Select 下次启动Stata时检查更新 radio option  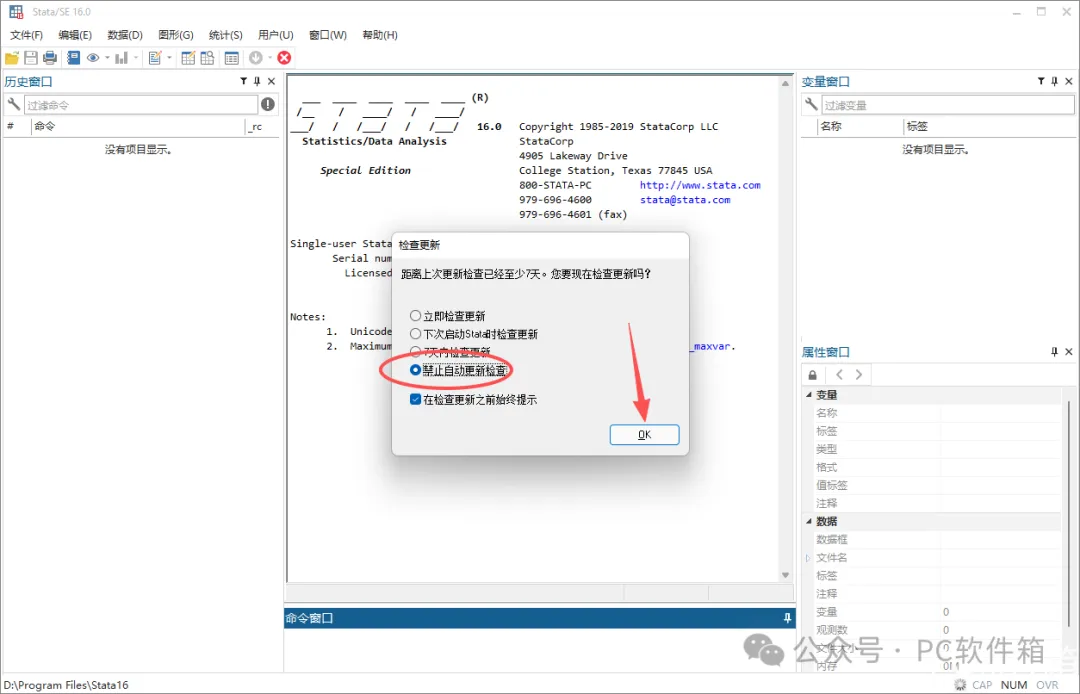pos(415,334)
